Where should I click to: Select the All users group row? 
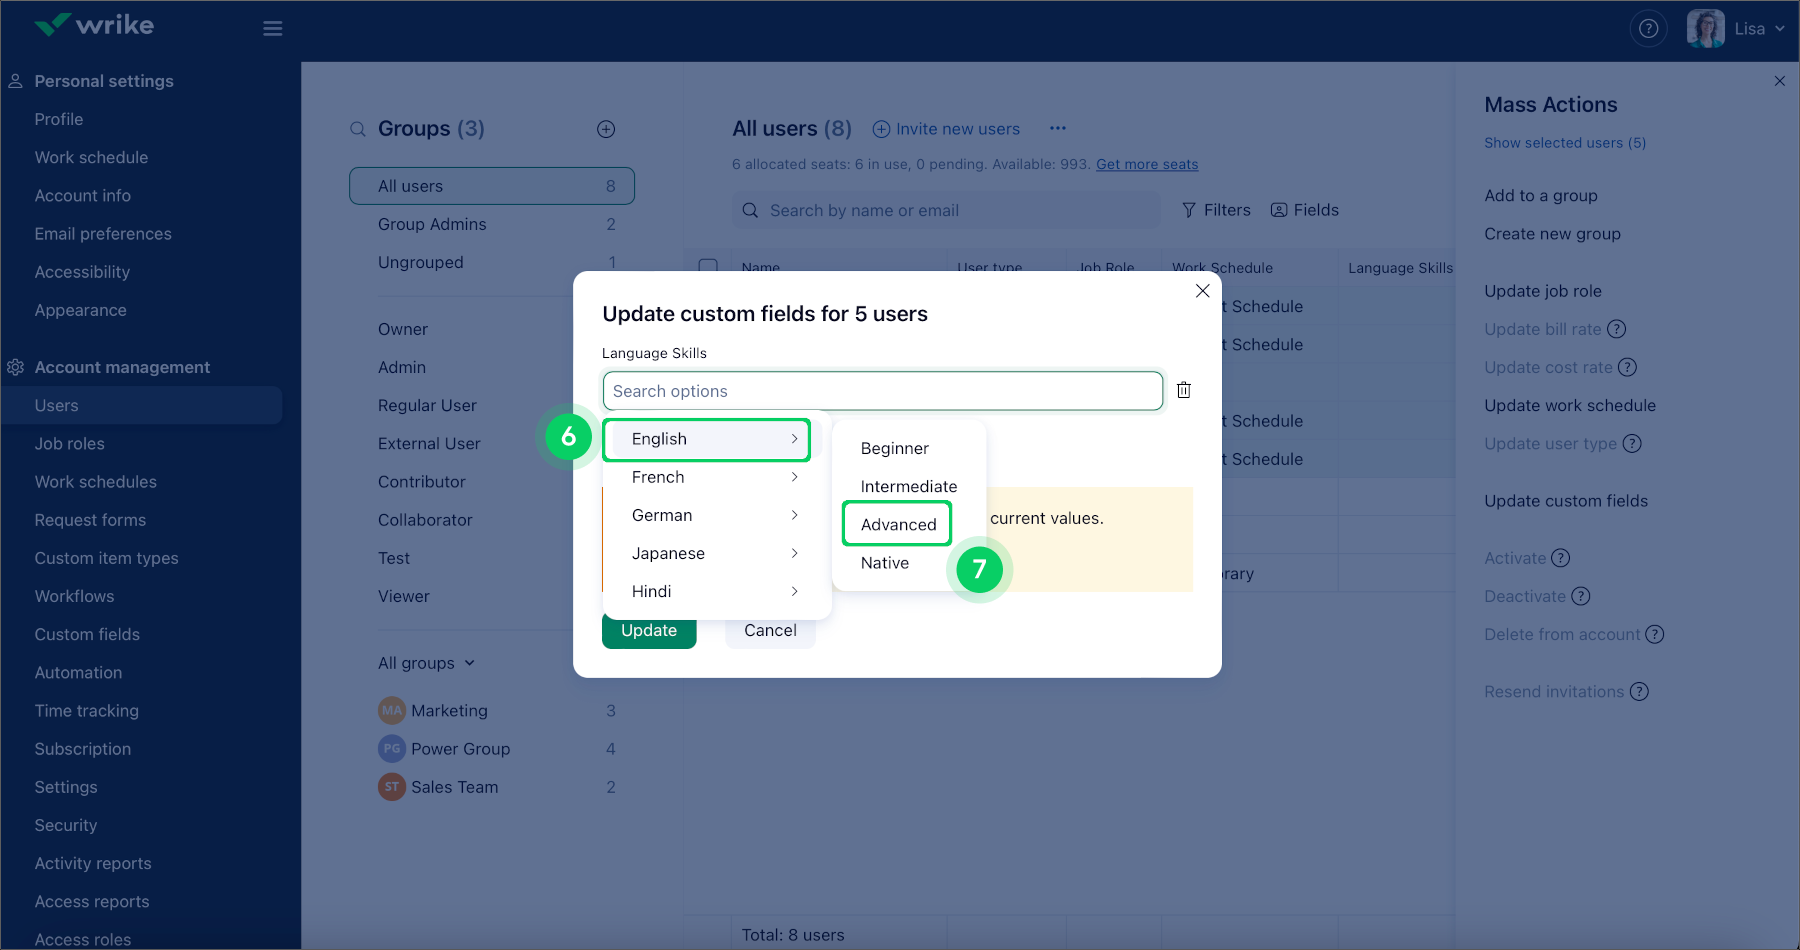tap(492, 186)
